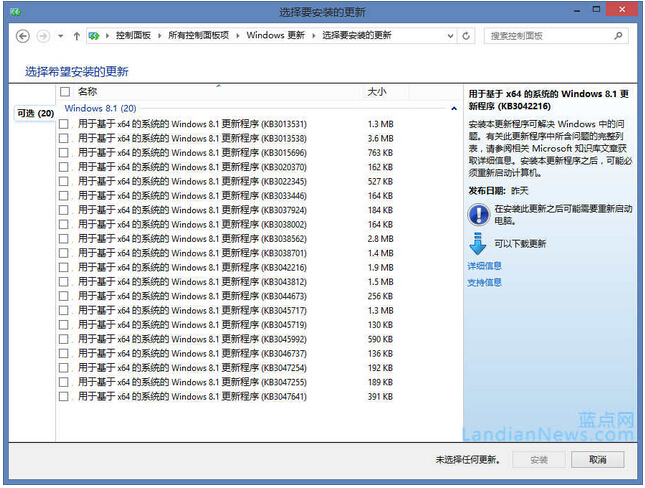Check the KB3015696 update checkbox

point(64,153)
